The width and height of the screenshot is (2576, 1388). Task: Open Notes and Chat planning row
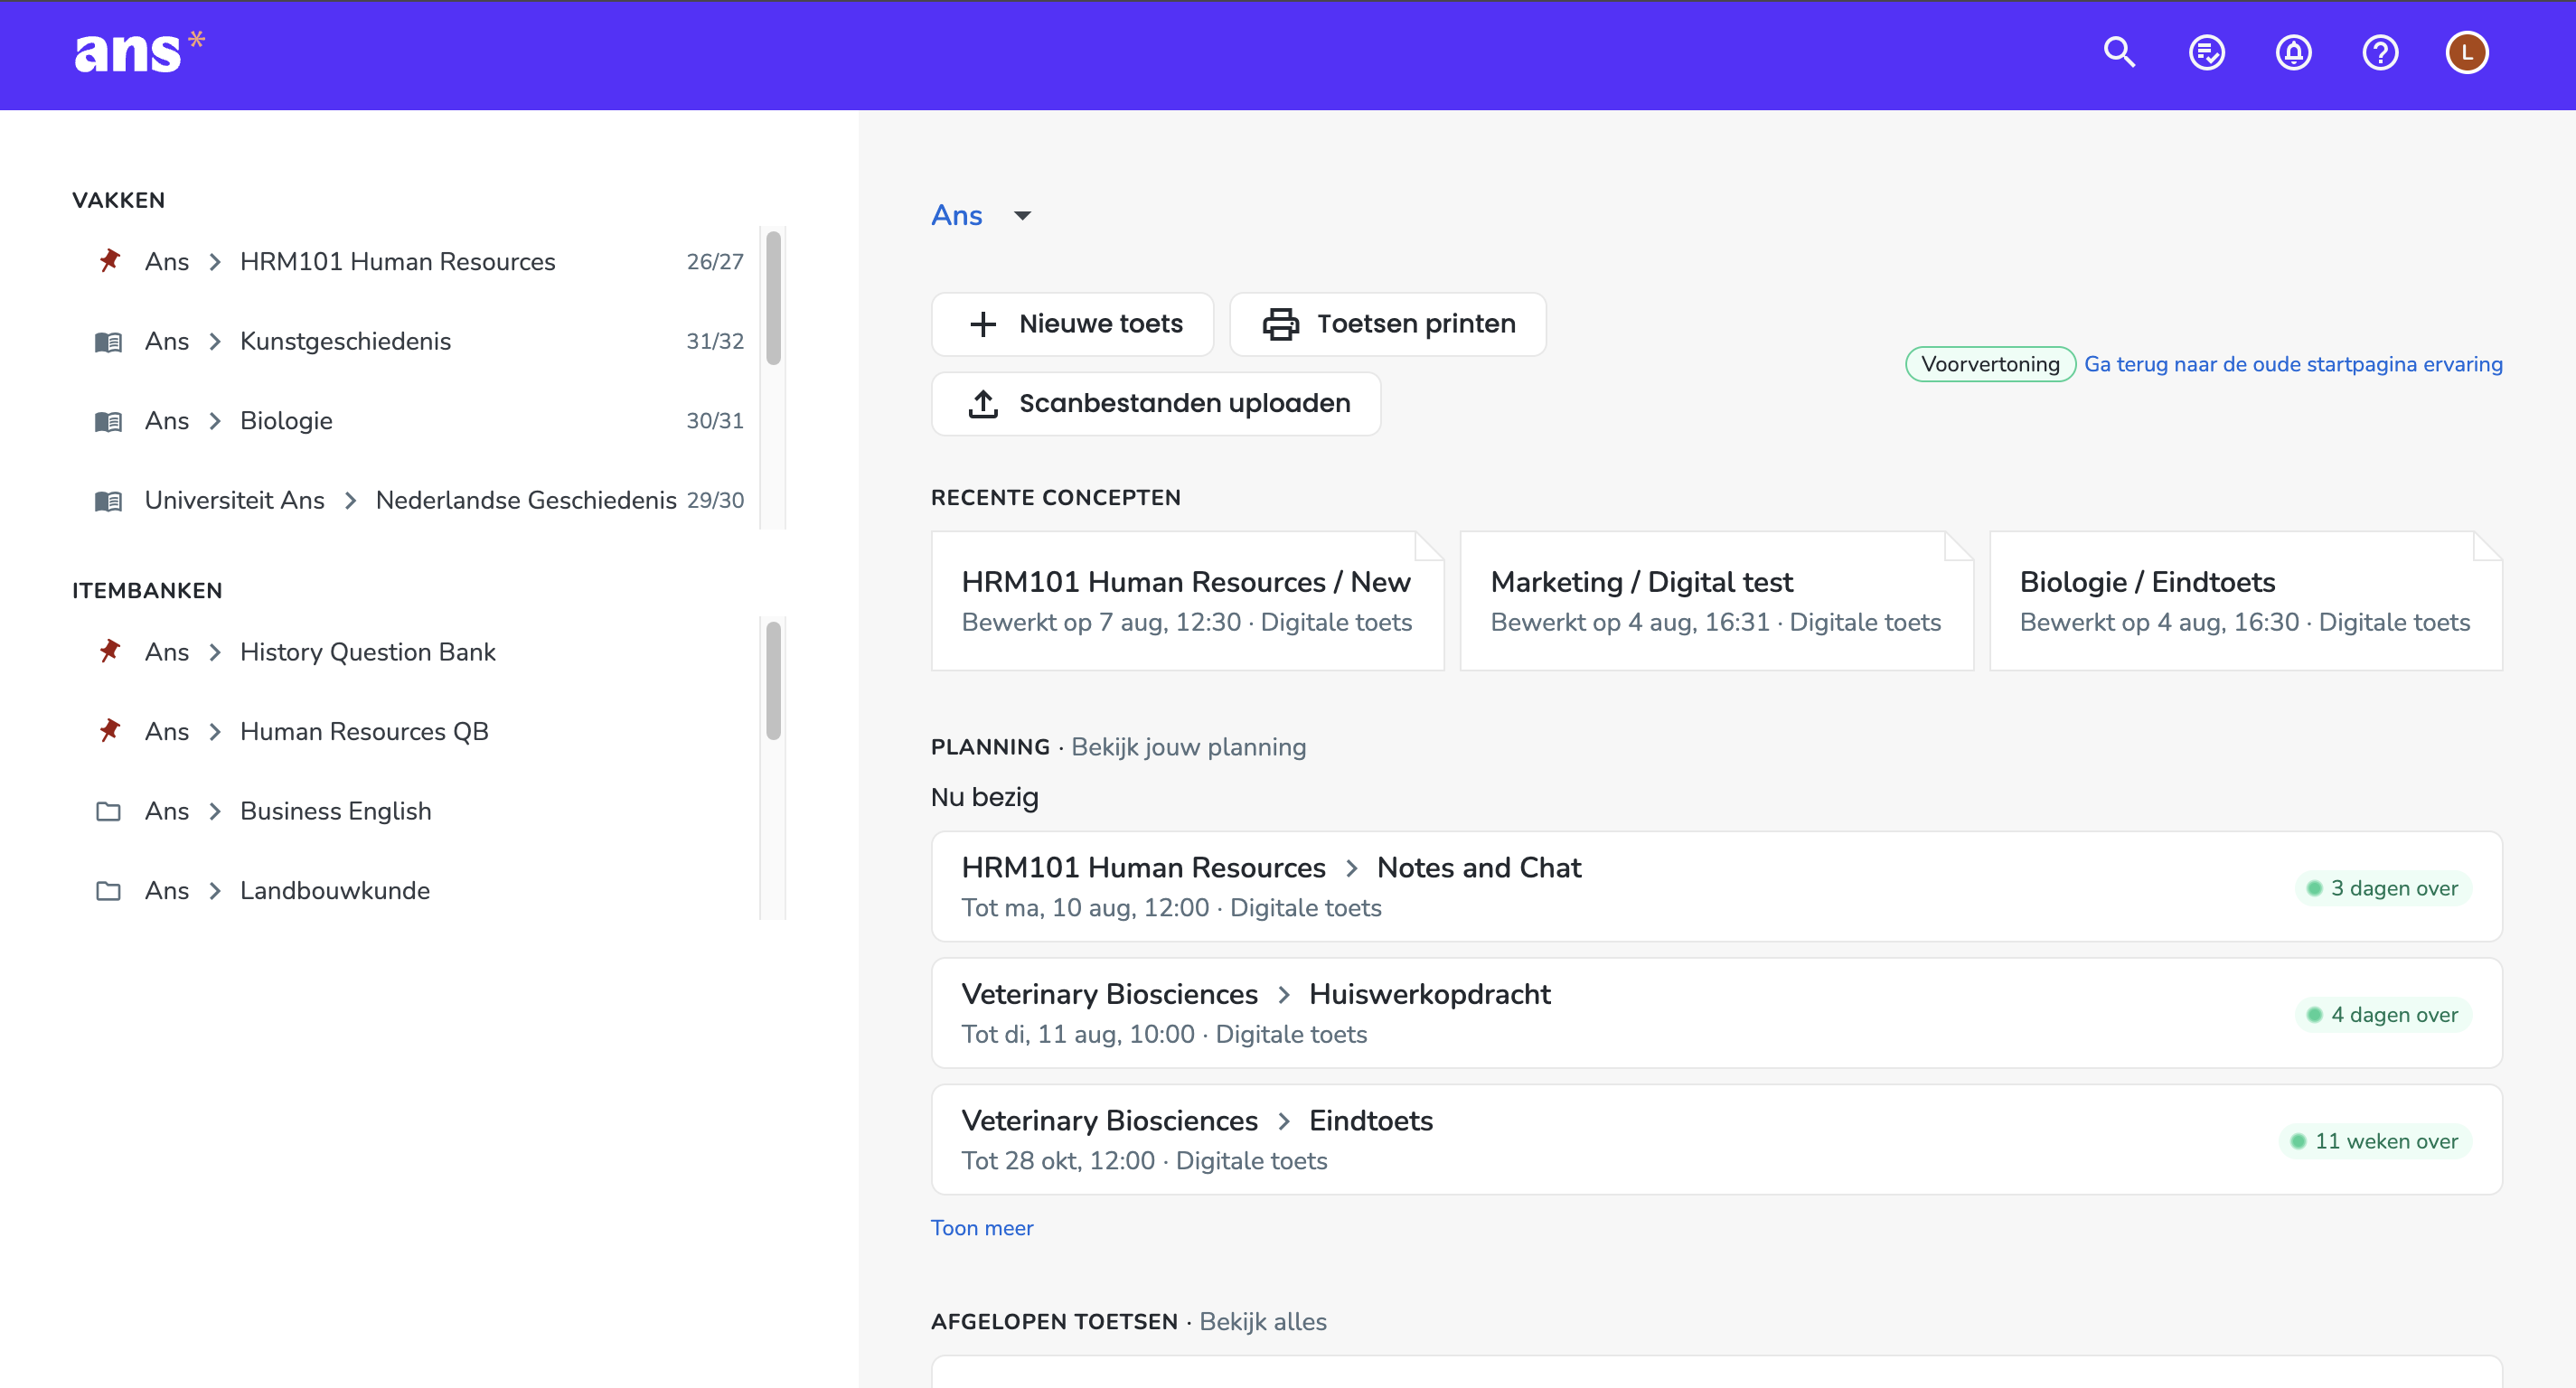tap(1717, 887)
